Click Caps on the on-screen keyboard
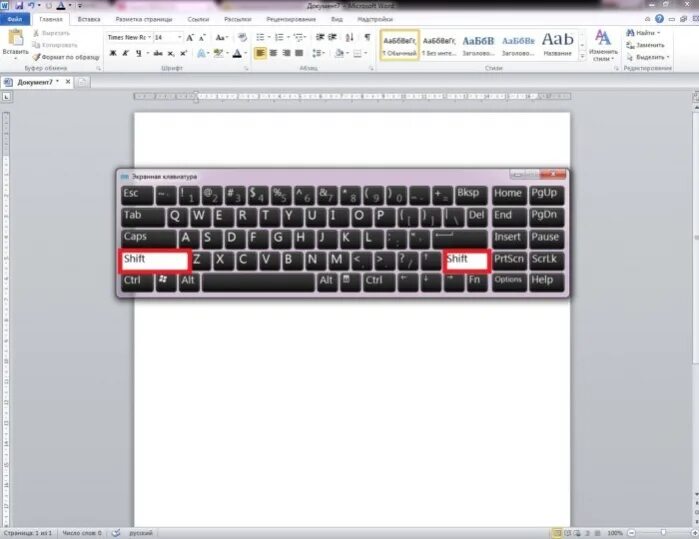 pyautogui.click(x=148, y=239)
